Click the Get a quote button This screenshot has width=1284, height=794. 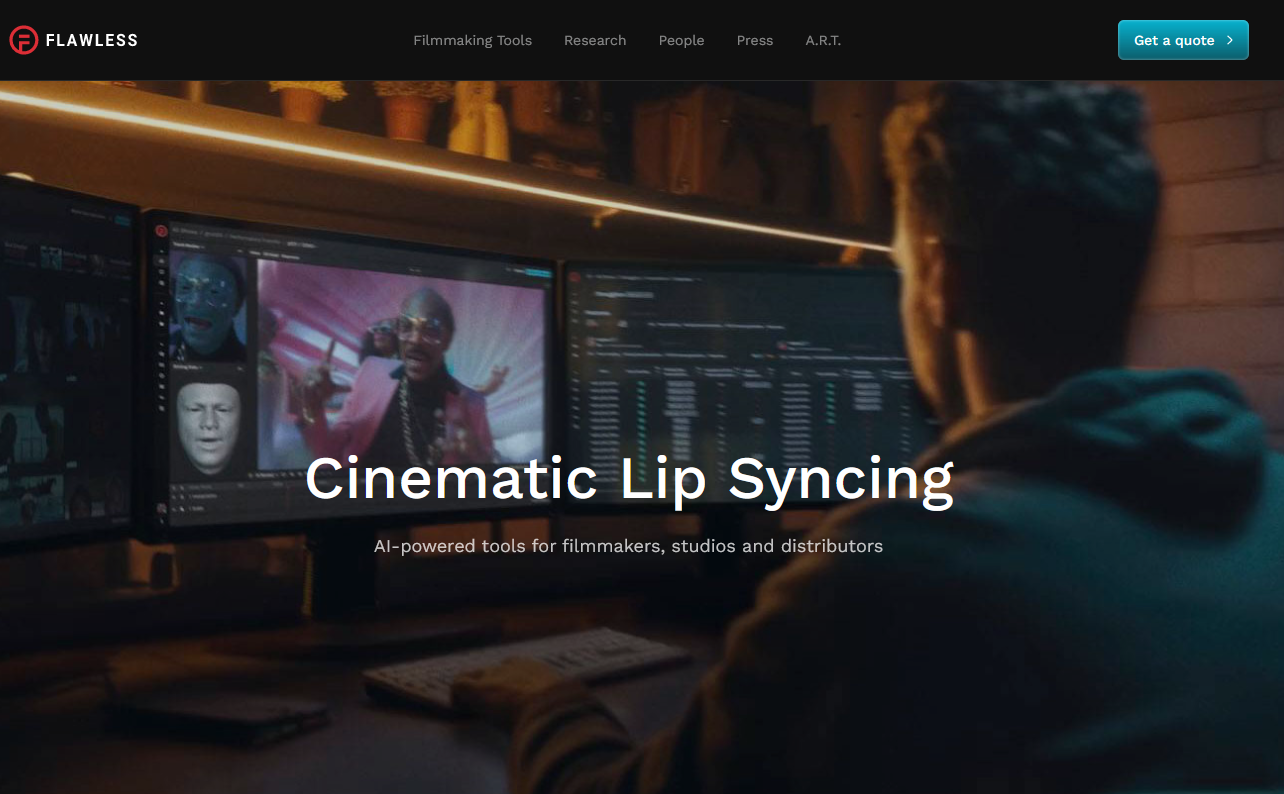coord(1183,40)
